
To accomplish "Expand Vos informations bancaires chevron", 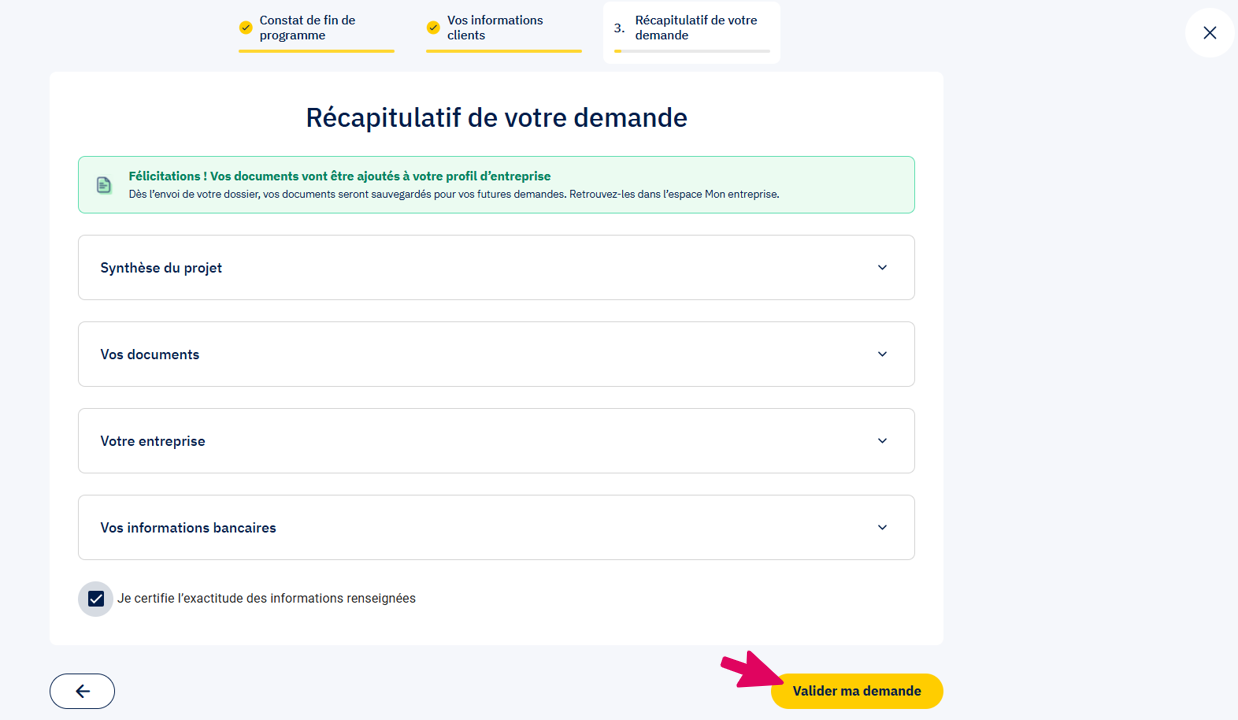I will (x=882, y=528).
